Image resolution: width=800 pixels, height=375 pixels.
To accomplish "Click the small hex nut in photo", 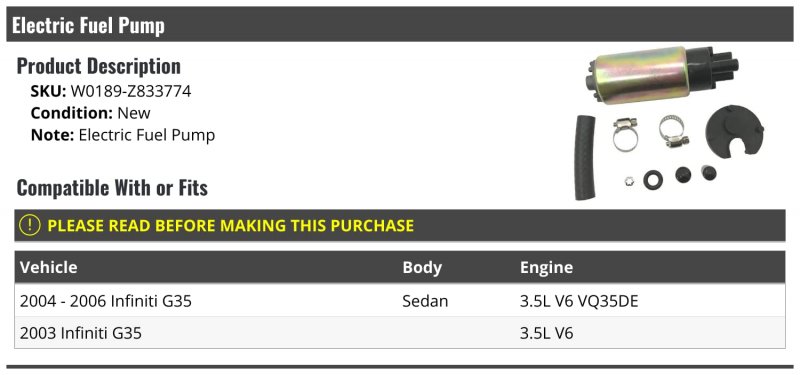I will click(x=630, y=180).
